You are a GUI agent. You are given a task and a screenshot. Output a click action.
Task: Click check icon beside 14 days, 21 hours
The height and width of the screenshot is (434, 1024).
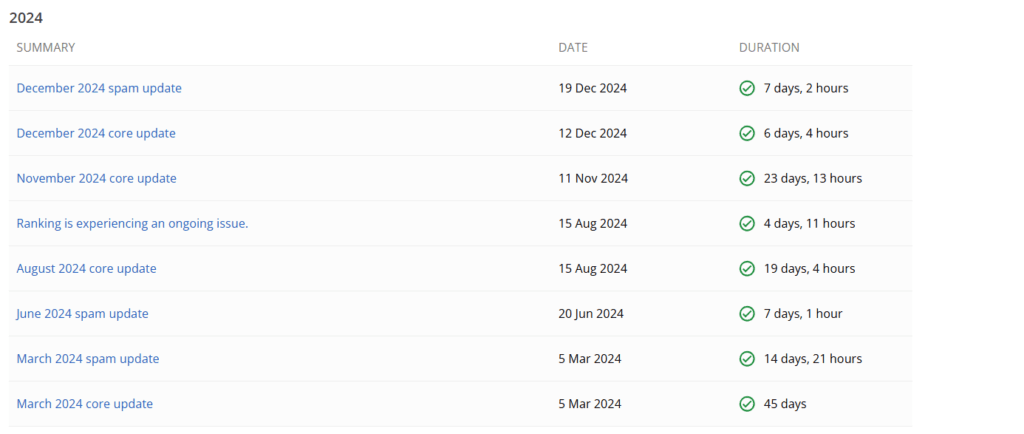pos(746,358)
